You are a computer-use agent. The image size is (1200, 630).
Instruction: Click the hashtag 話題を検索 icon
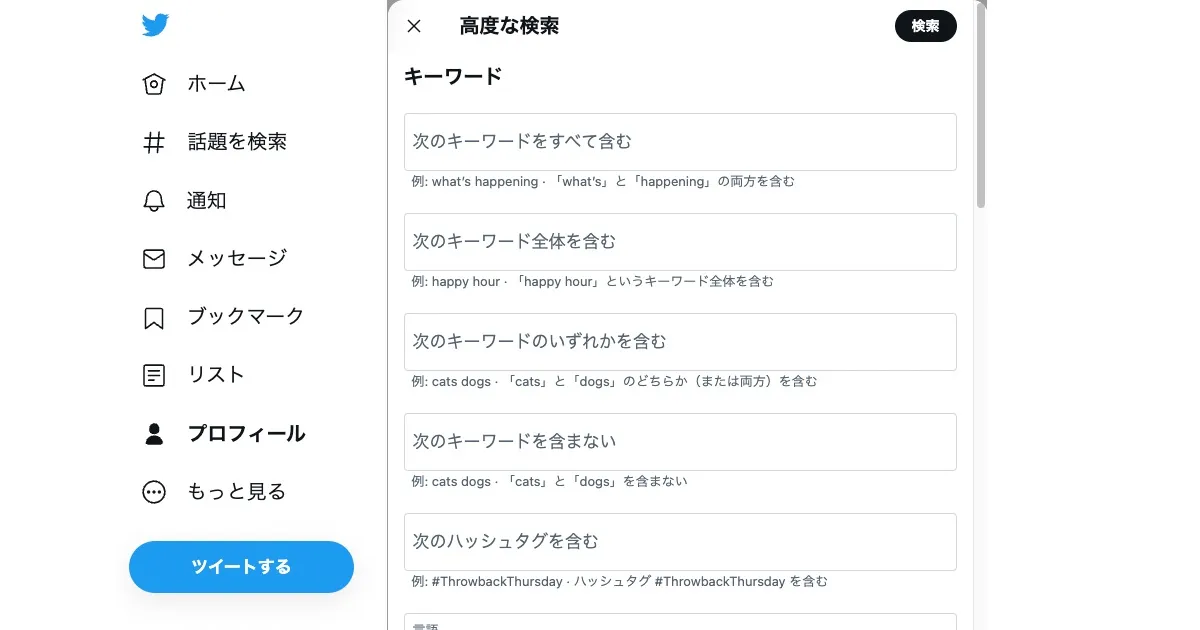(154, 143)
